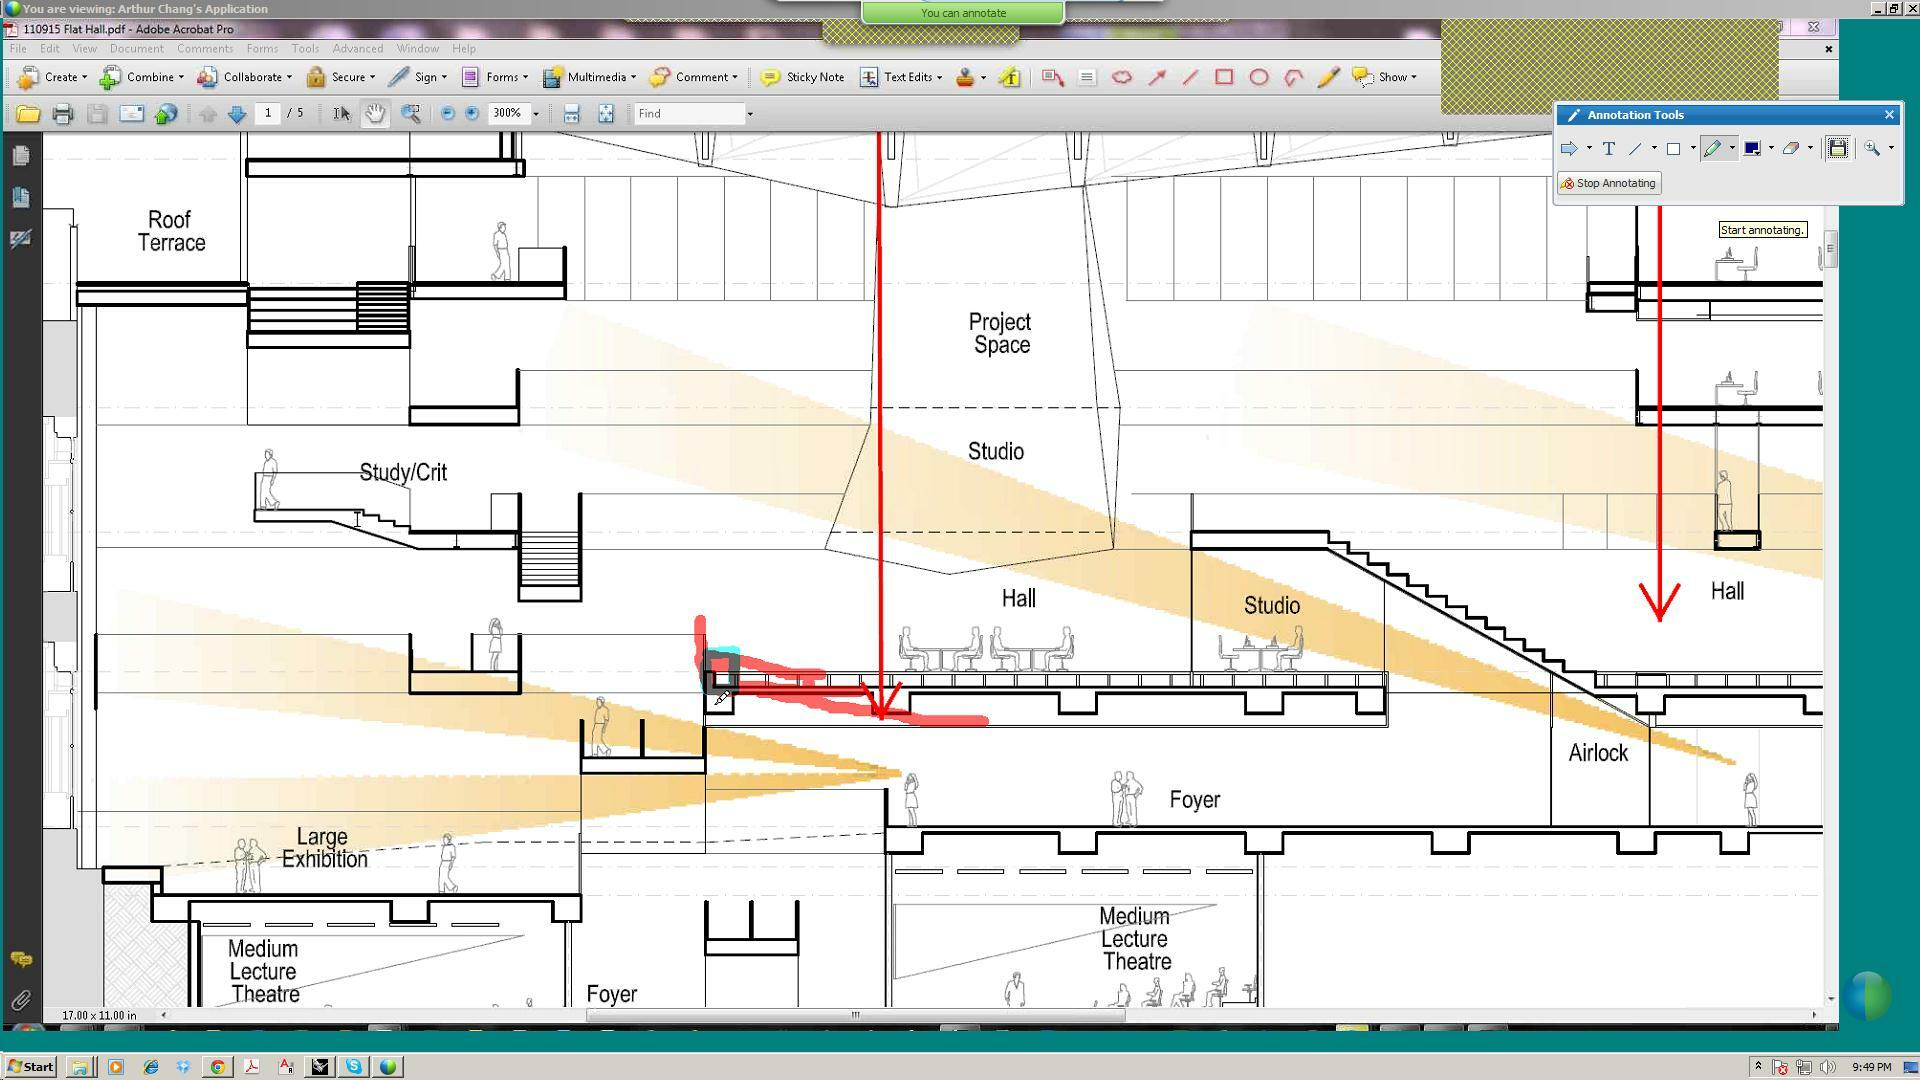Image resolution: width=1920 pixels, height=1080 pixels.
Task: Click the Email envelope icon
Action: (131, 114)
